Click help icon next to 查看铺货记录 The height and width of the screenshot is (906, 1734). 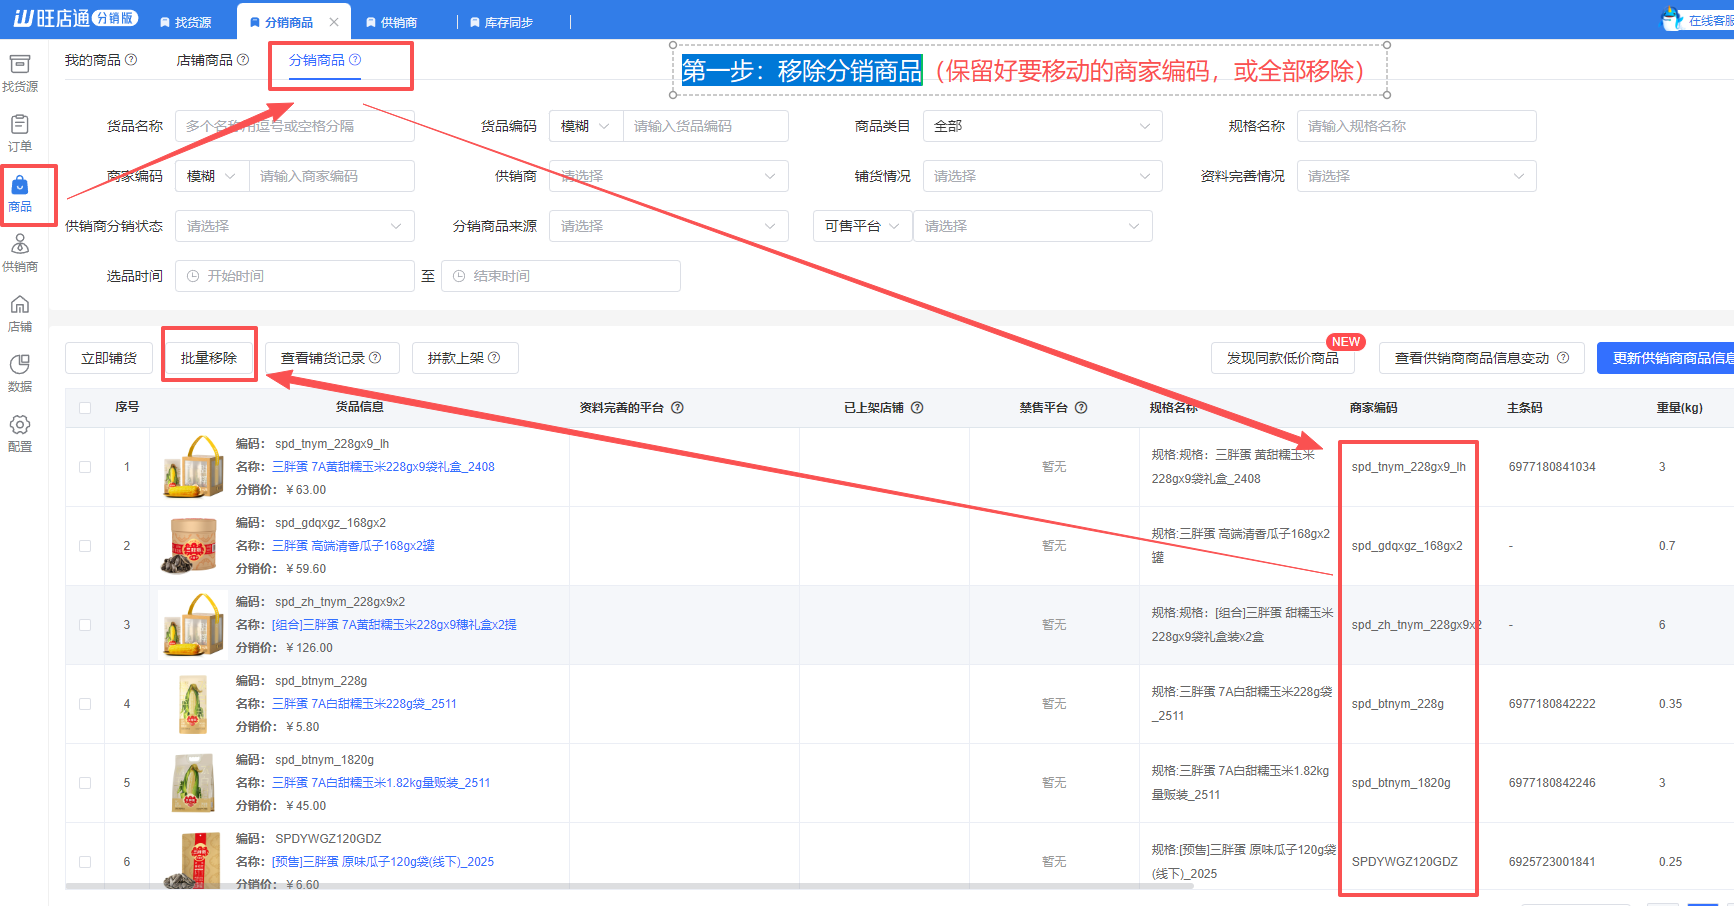(375, 358)
